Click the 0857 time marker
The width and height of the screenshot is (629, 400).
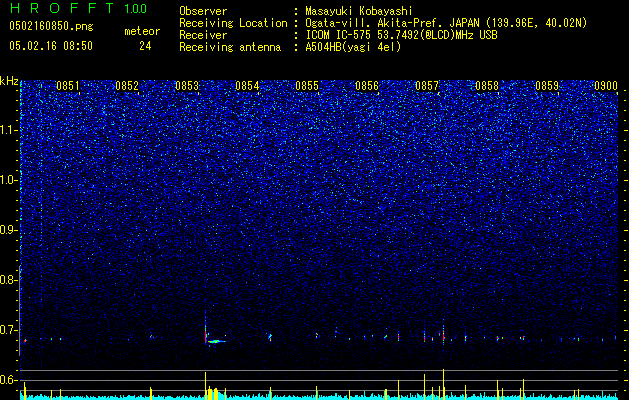point(427,86)
